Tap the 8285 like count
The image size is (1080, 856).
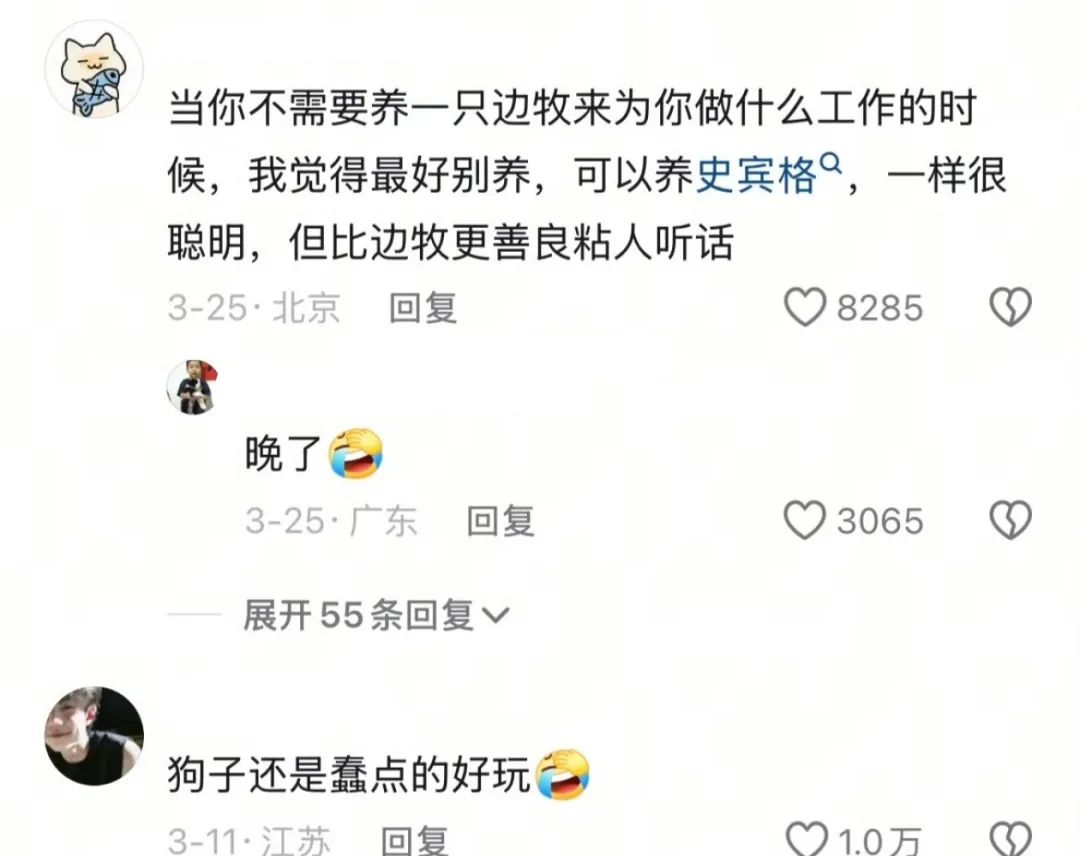coord(880,308)
